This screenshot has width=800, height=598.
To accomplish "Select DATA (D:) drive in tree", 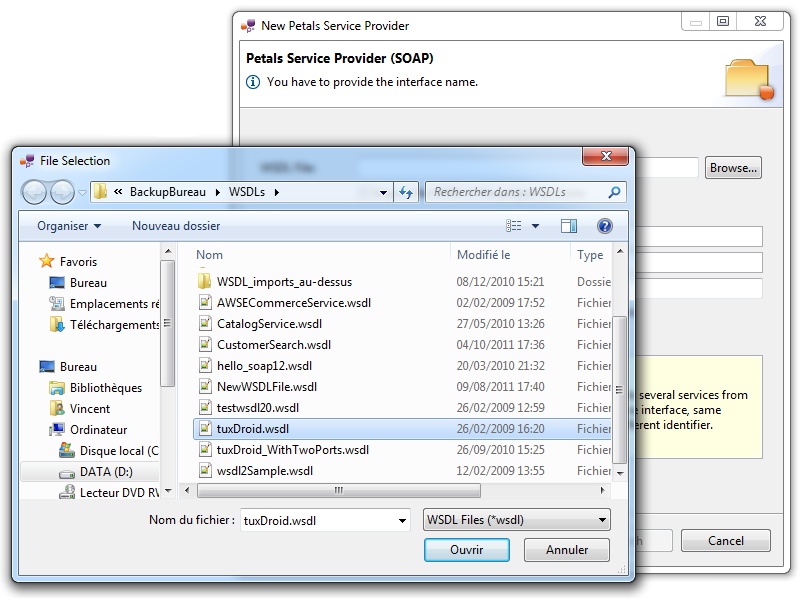I will click(105, 472).
